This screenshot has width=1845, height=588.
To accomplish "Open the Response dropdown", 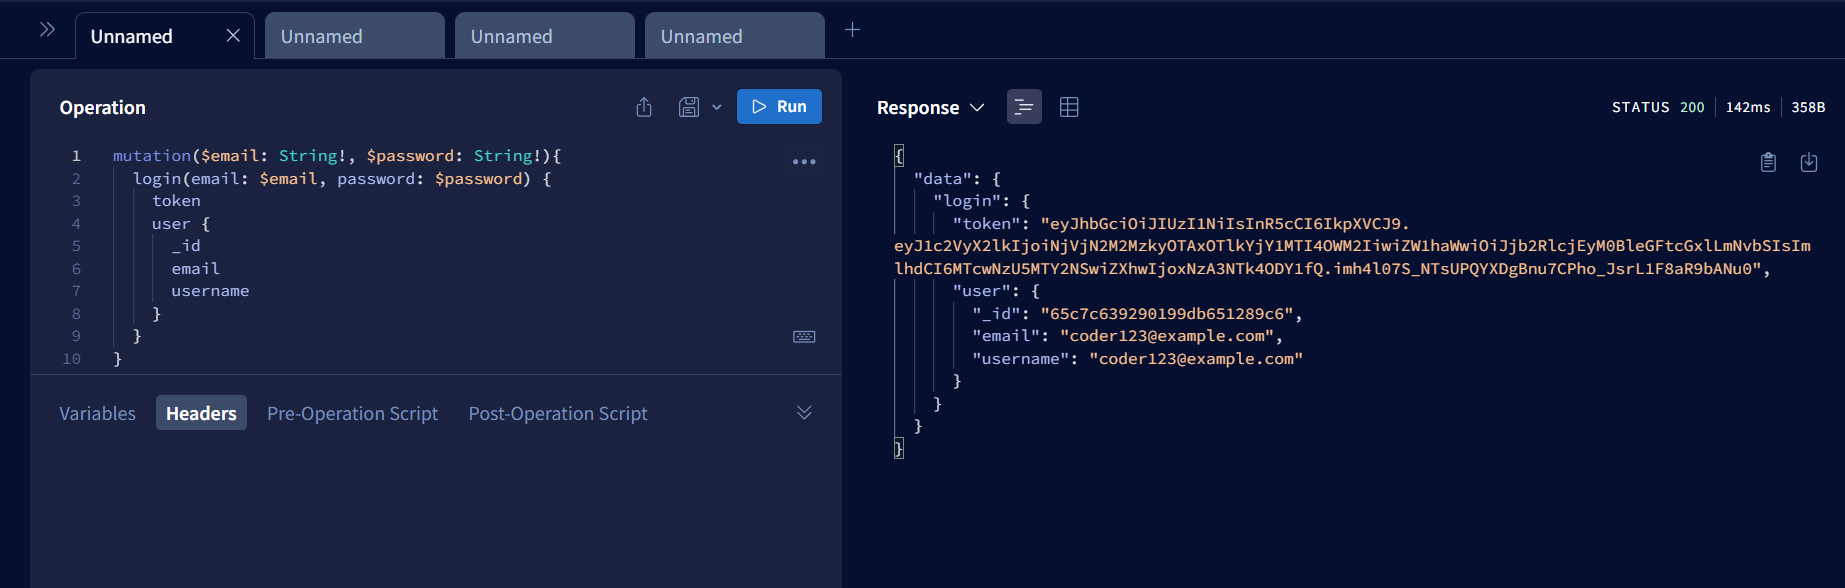I will (x=930, y=107).
